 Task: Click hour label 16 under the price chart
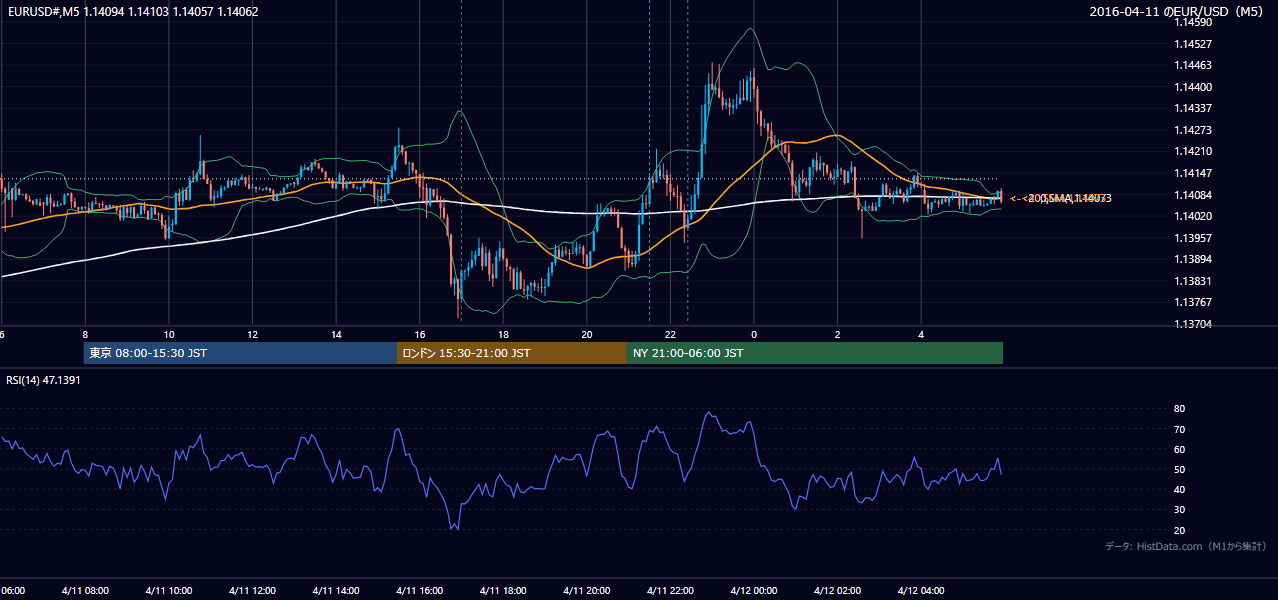pos(420,335)
